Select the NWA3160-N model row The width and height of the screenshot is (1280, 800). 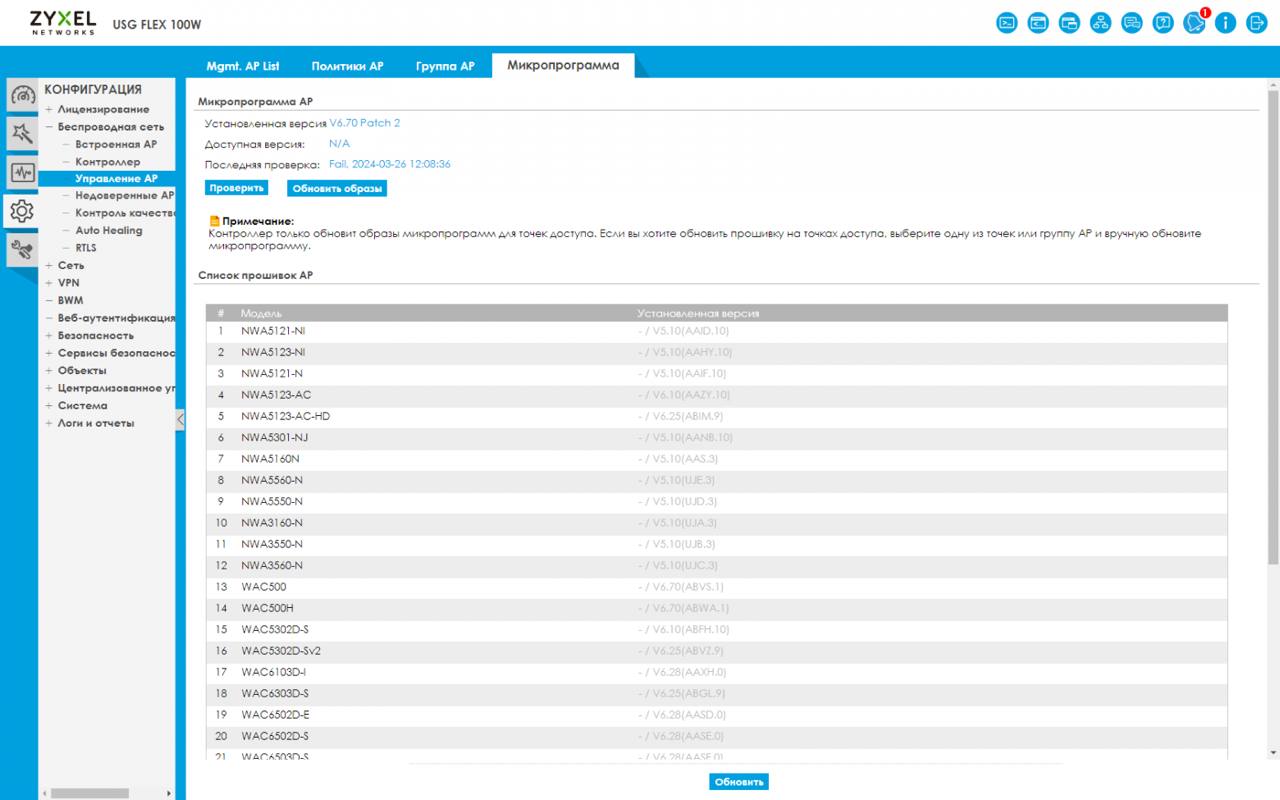(x=717, y=523)
